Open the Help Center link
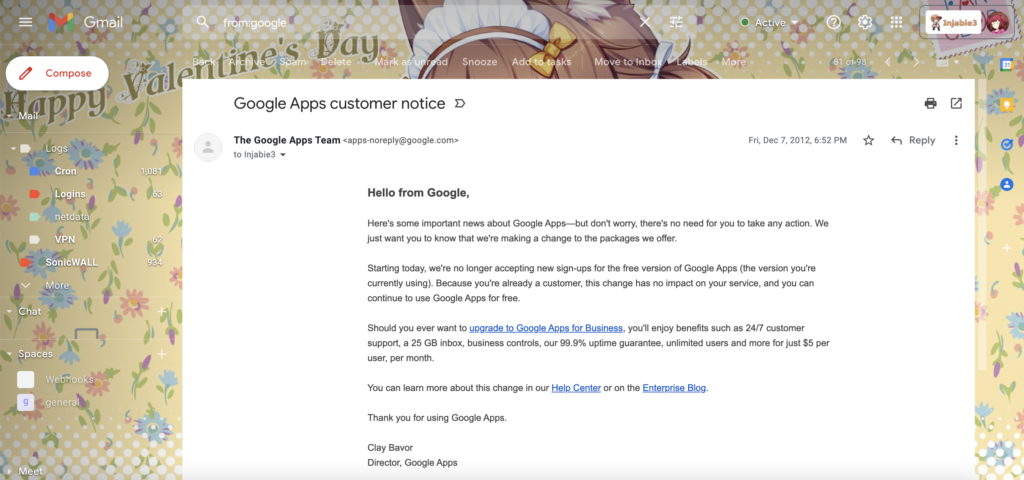Screen dimensions: 1024x480 [x=576, y=388]
